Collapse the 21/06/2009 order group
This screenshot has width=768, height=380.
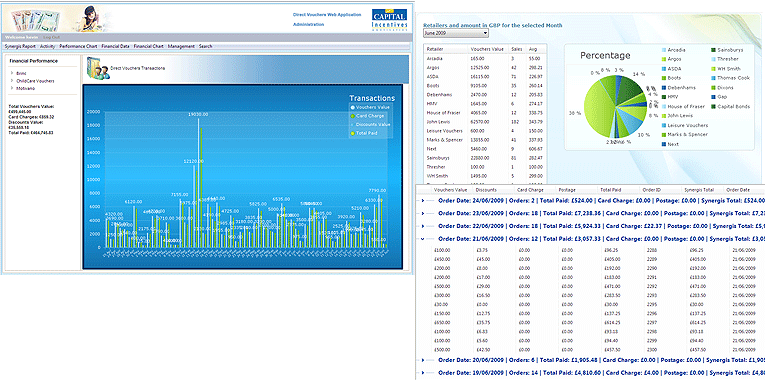[423, 238]
